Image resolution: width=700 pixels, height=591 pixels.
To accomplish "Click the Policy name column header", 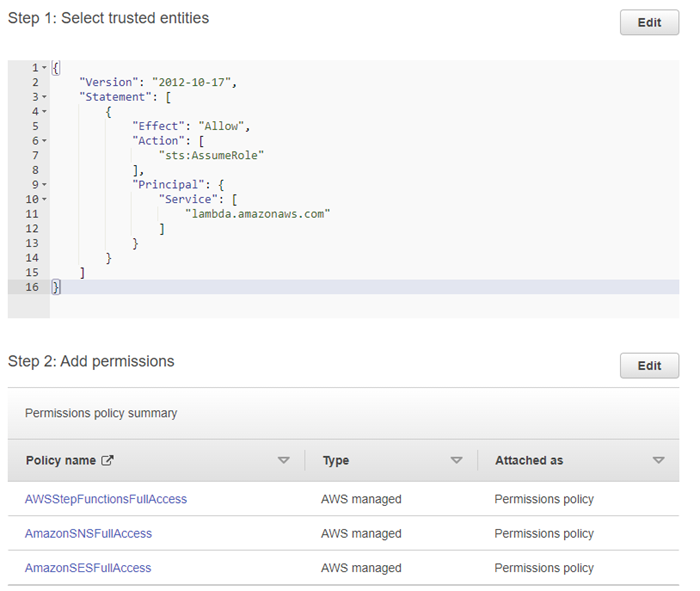I will [60, 461].
